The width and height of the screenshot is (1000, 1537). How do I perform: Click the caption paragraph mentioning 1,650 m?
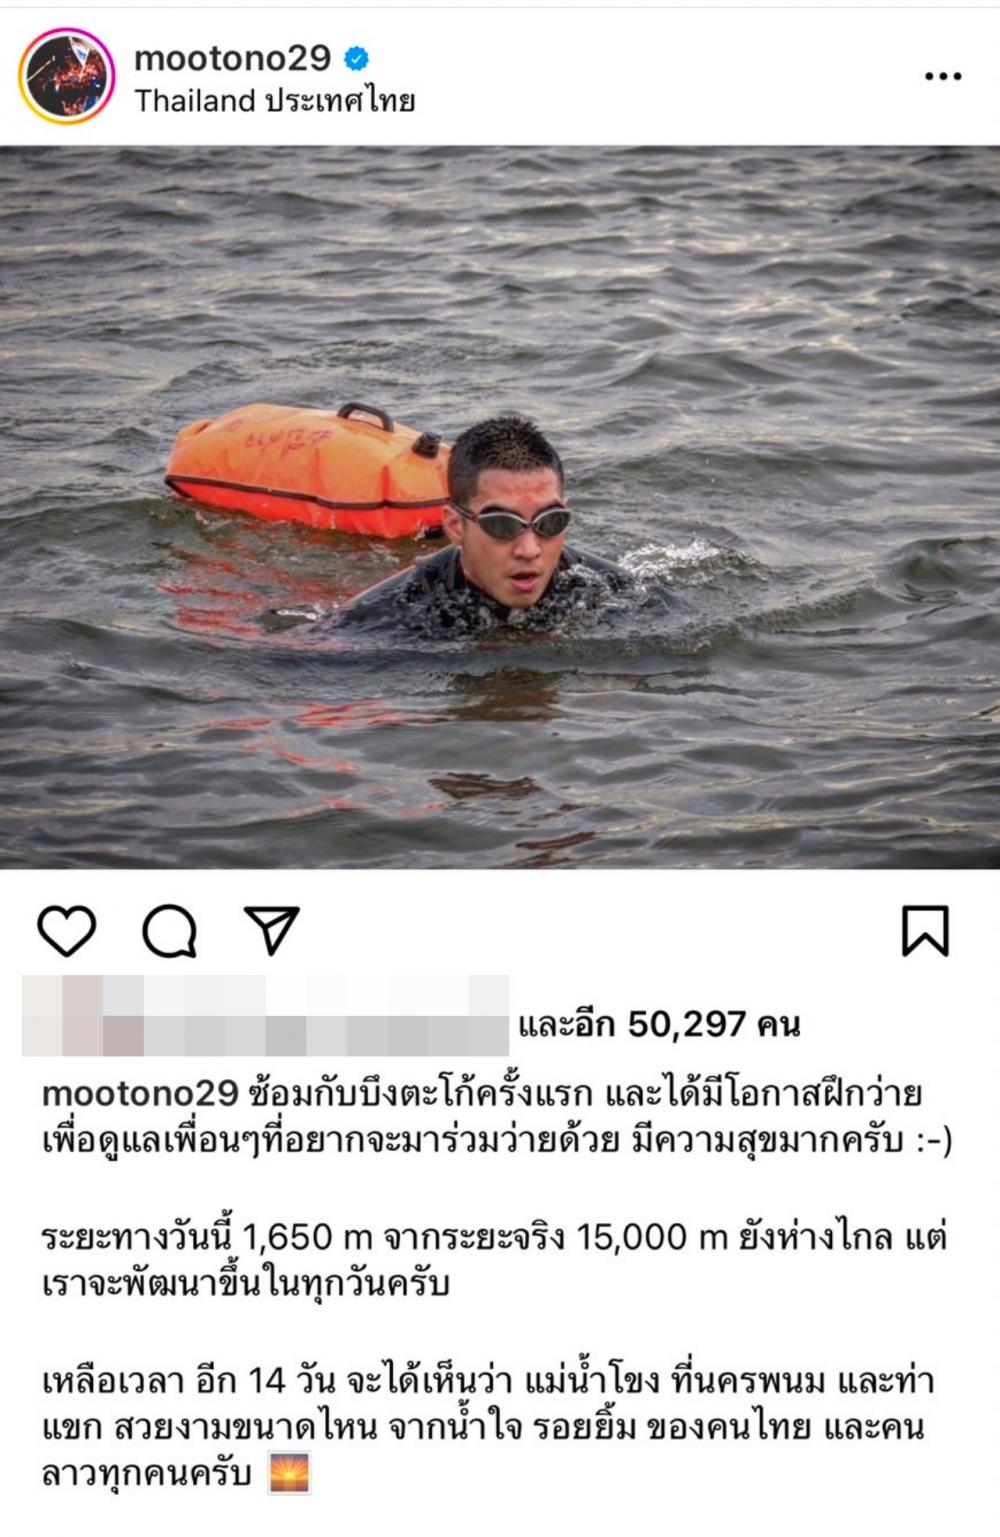coord(494,1260)
